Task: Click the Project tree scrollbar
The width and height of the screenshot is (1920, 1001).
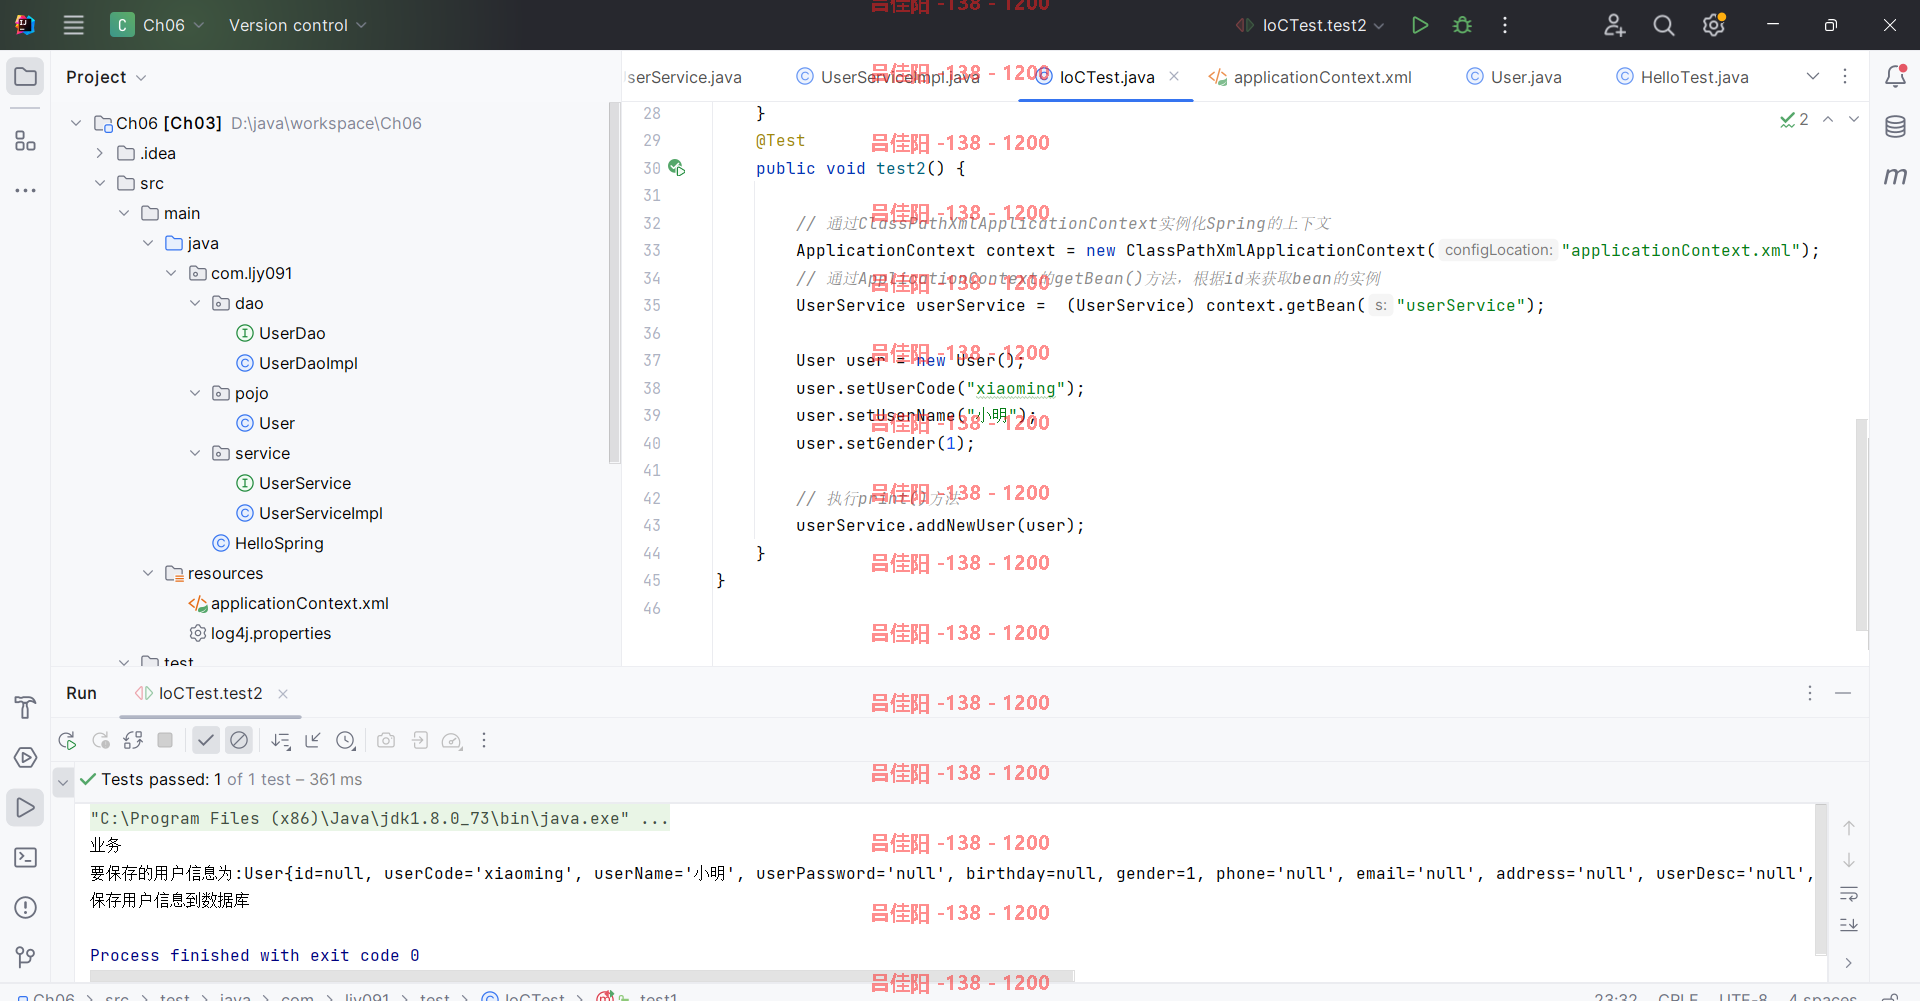Action: [614, 283]
